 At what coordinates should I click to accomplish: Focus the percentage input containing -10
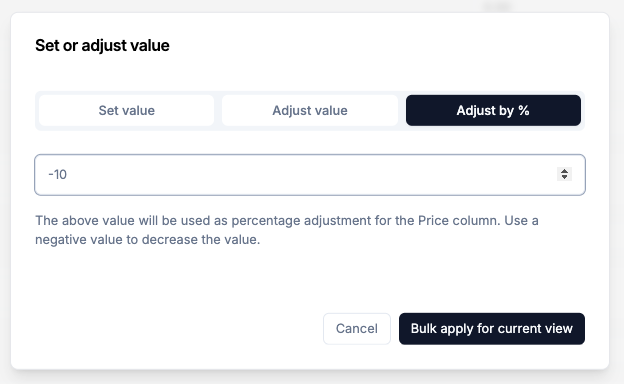click(x=310, y=175)
